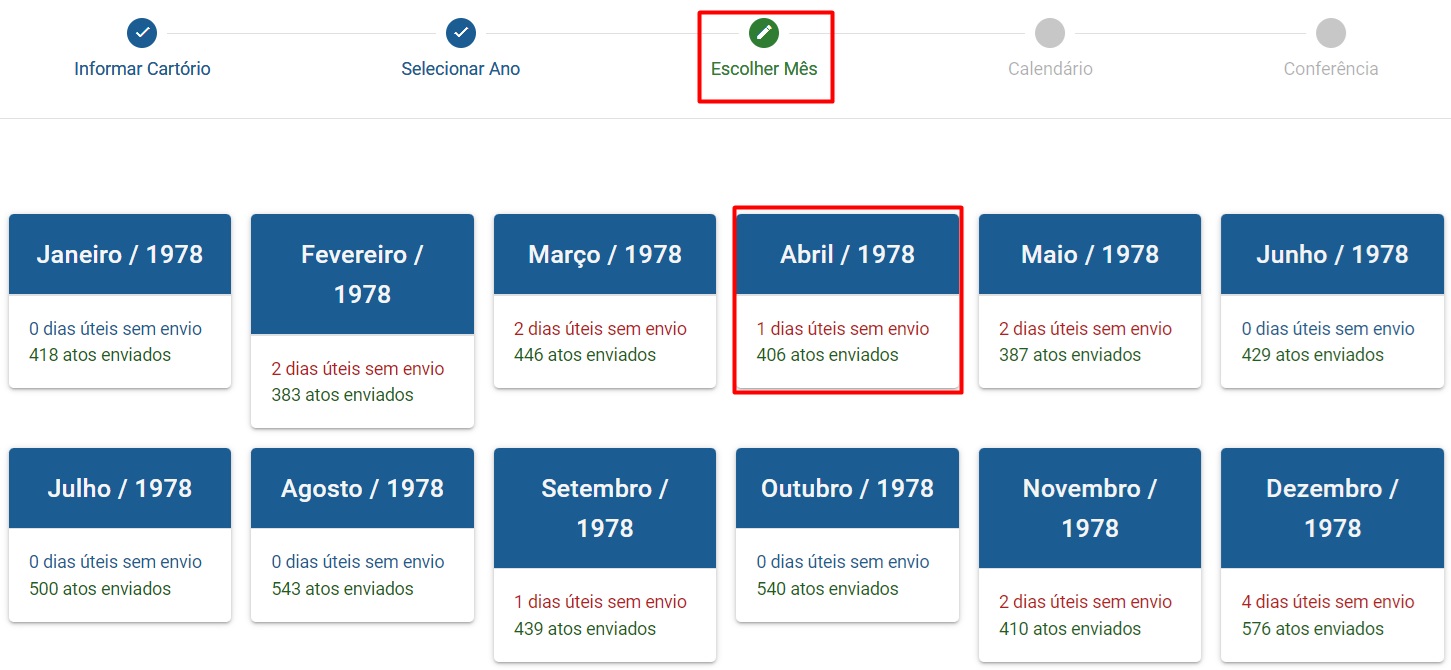Go back to Informar Cartório step label
1451x670 pixels.
click(x=142, y=69)
